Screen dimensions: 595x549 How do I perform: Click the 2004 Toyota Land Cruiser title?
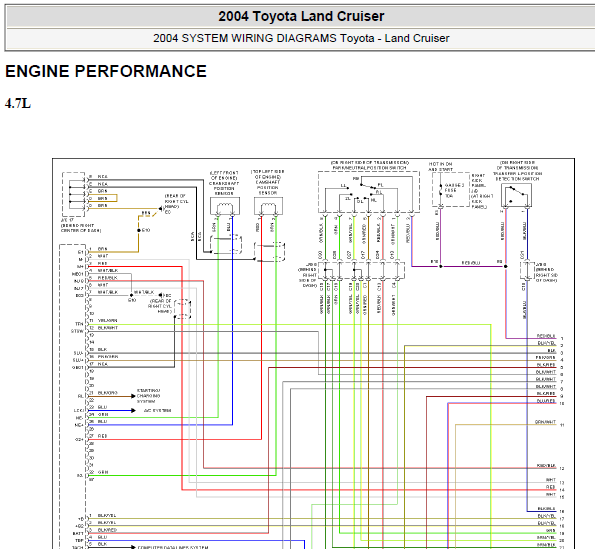pyautogui.click(x=301, y=16)
